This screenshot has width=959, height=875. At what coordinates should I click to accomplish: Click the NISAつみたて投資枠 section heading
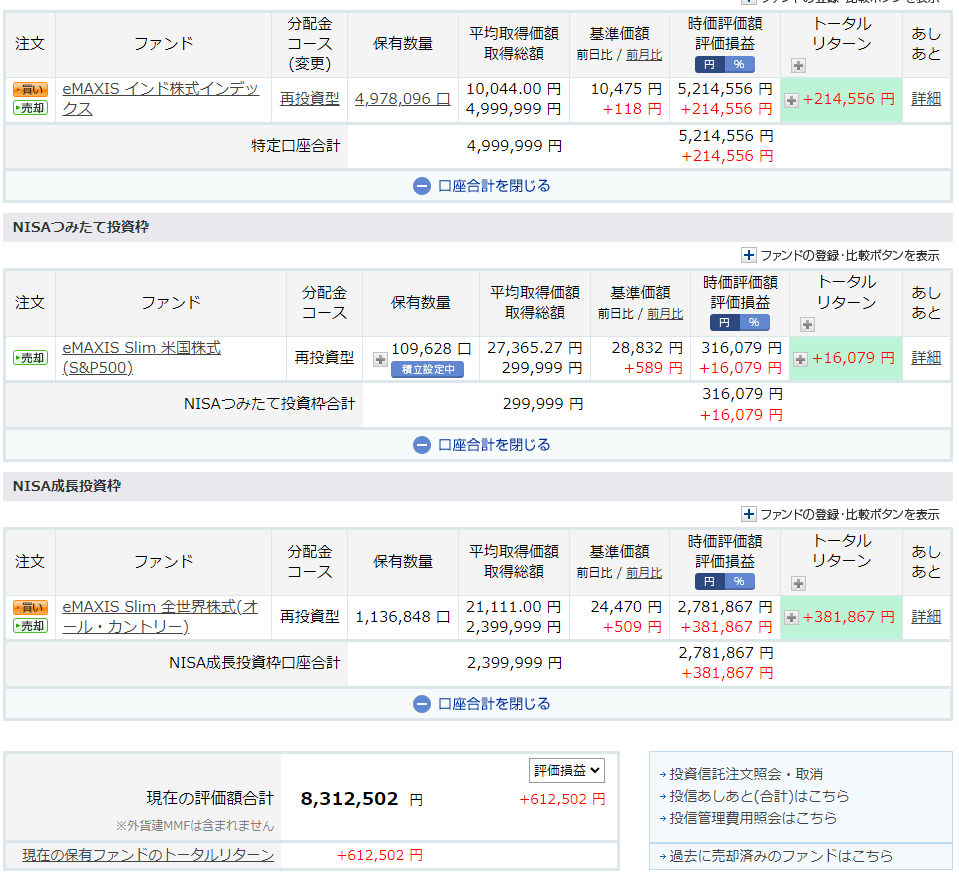point(81,227)
